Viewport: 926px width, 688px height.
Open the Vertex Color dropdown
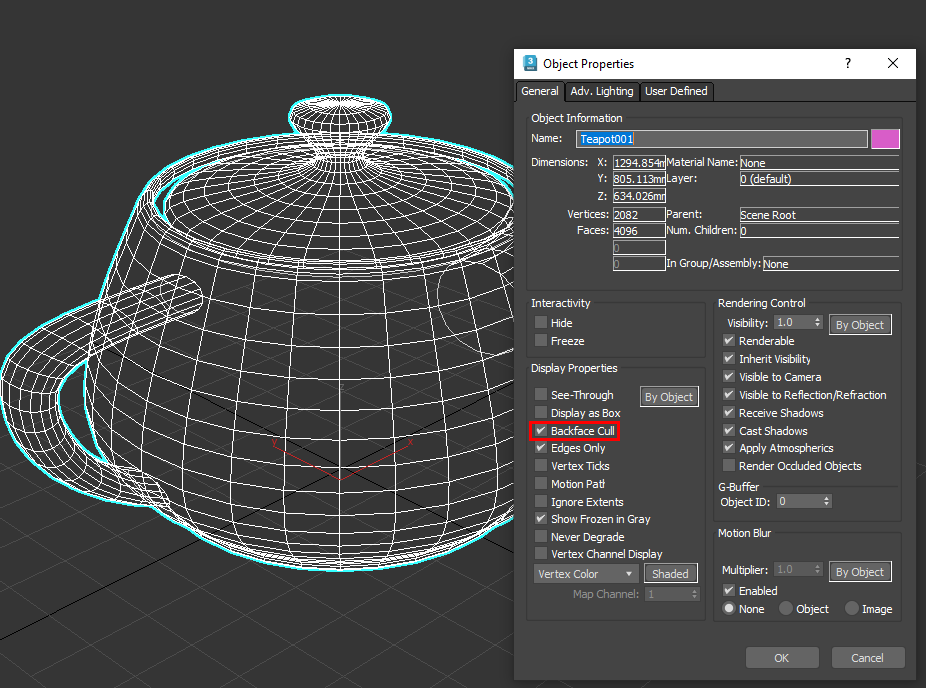click(x=586, y=573)
